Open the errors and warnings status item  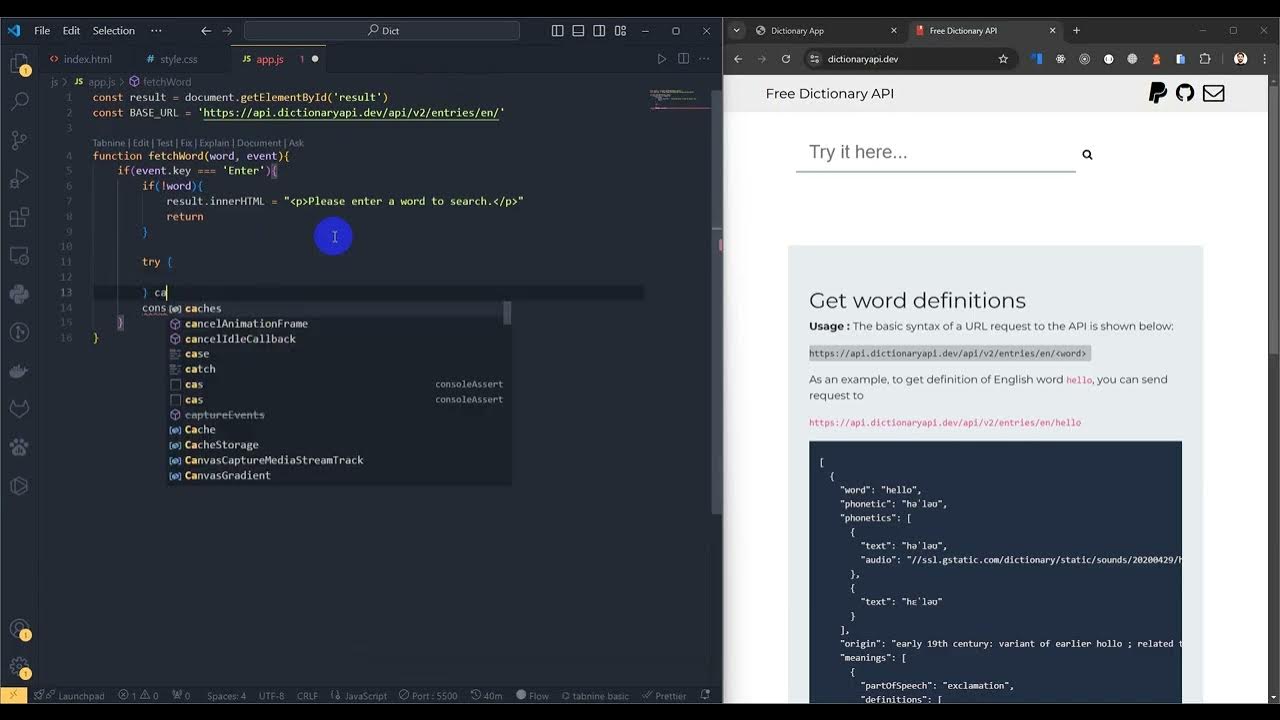[138, 695]
